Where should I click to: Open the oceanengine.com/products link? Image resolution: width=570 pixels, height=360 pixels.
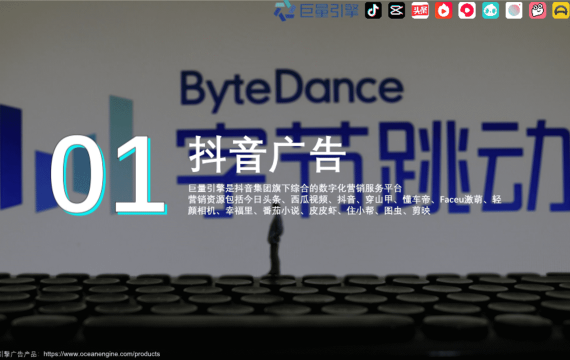click(x=102, y=354)
